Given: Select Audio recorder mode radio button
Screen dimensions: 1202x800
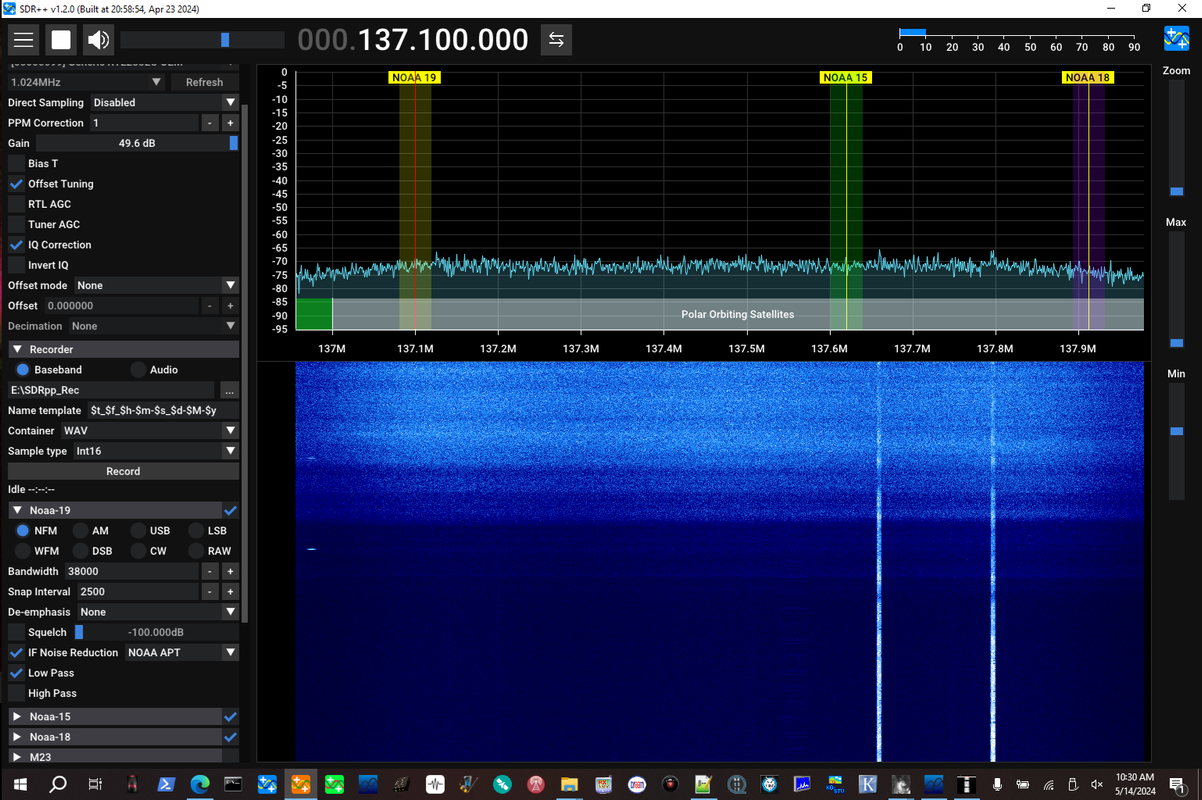Looking at the screenshot, I should click(138, 370).
